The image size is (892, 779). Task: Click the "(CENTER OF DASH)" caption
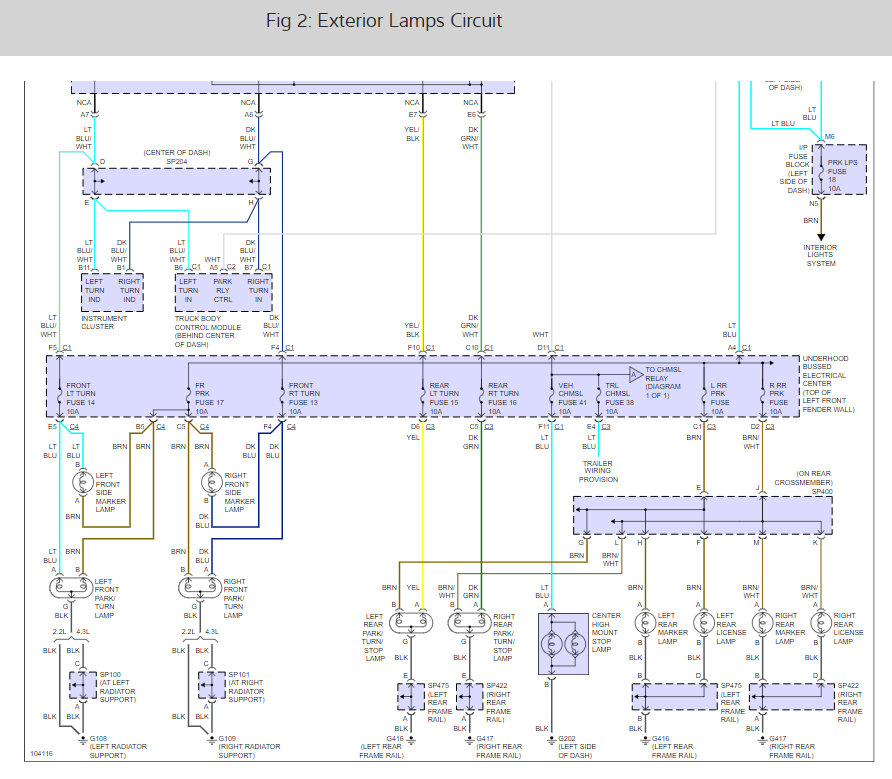[x=177, y=152]
